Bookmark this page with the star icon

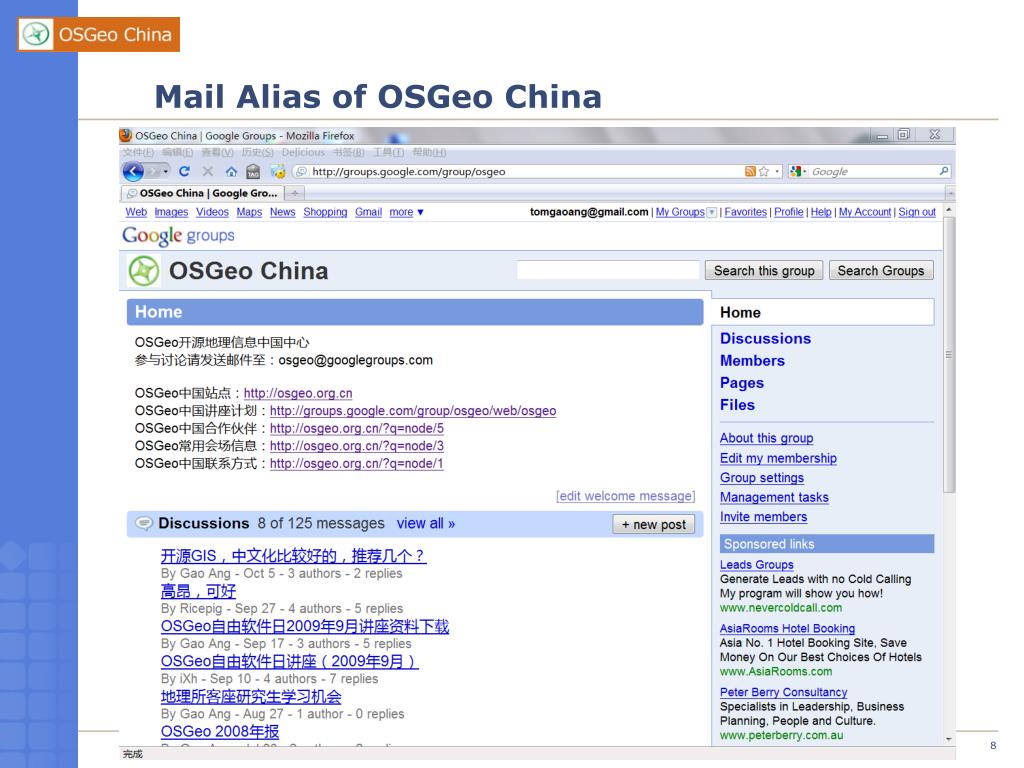click(x=763, y=171)
